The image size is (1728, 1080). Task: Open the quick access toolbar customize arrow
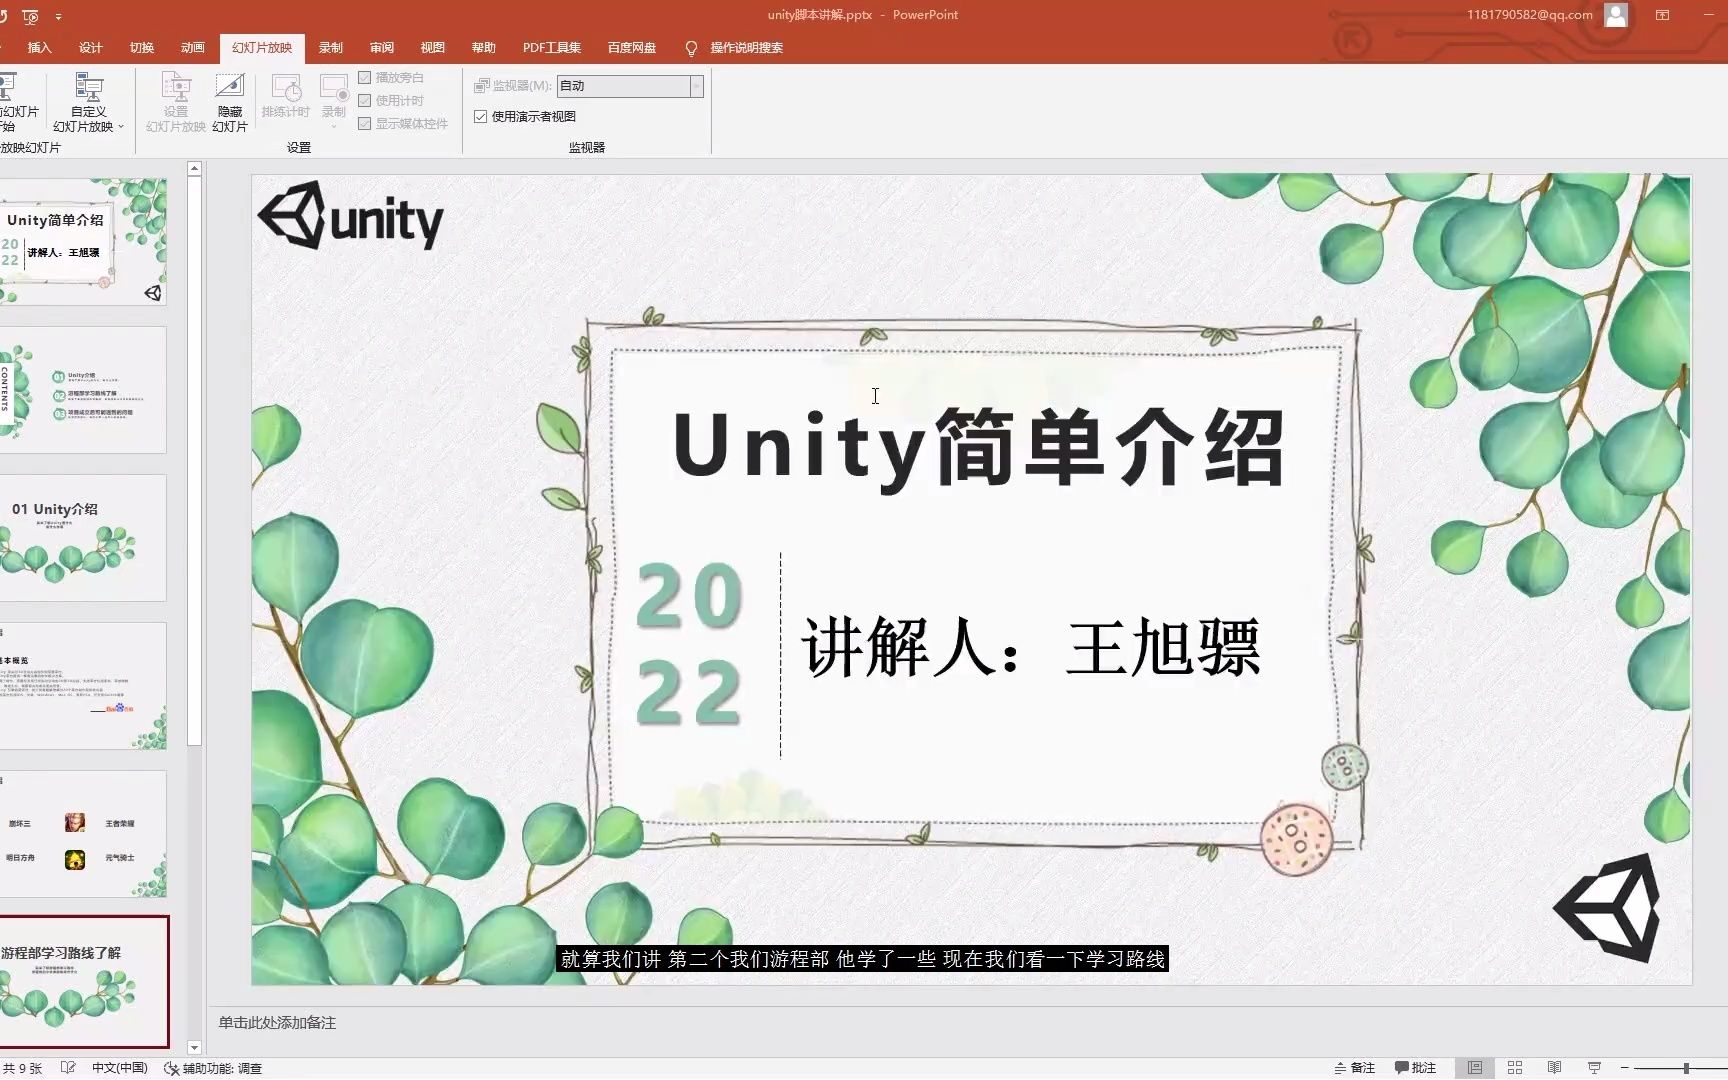point(58,17)
